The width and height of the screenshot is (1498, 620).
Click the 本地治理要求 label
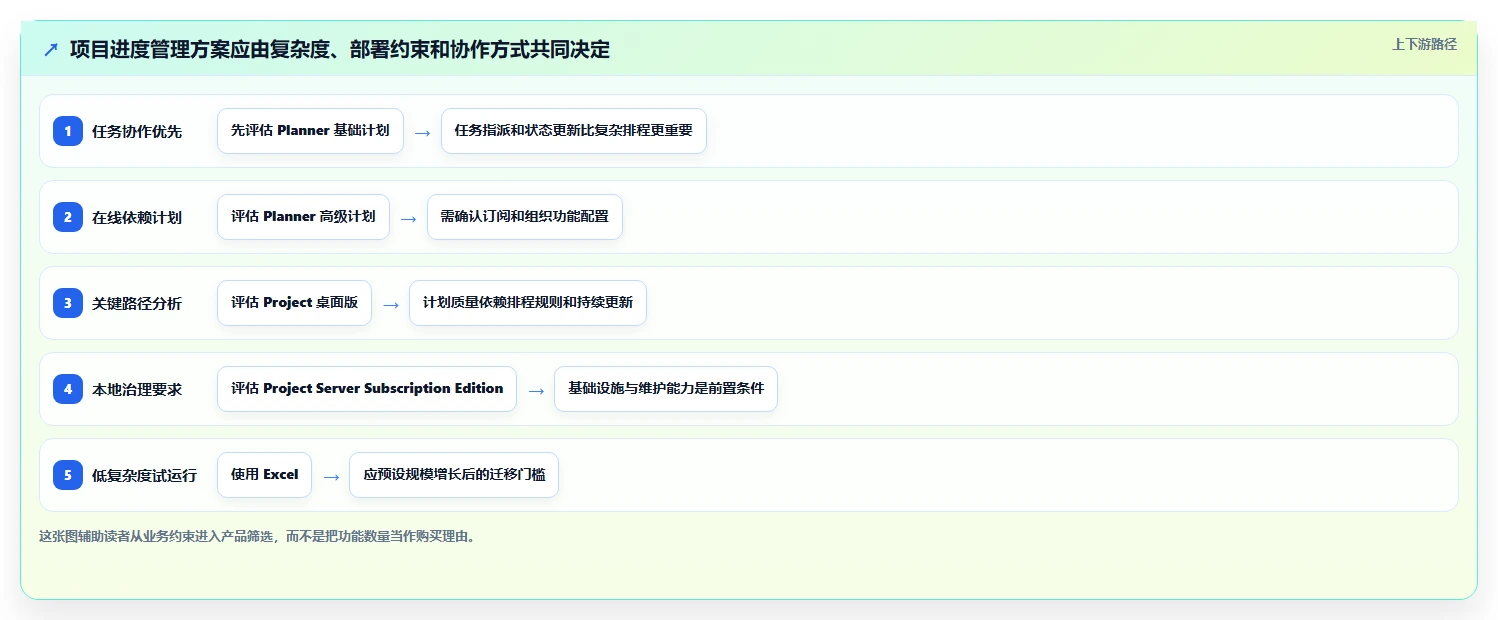coord(137,389)
